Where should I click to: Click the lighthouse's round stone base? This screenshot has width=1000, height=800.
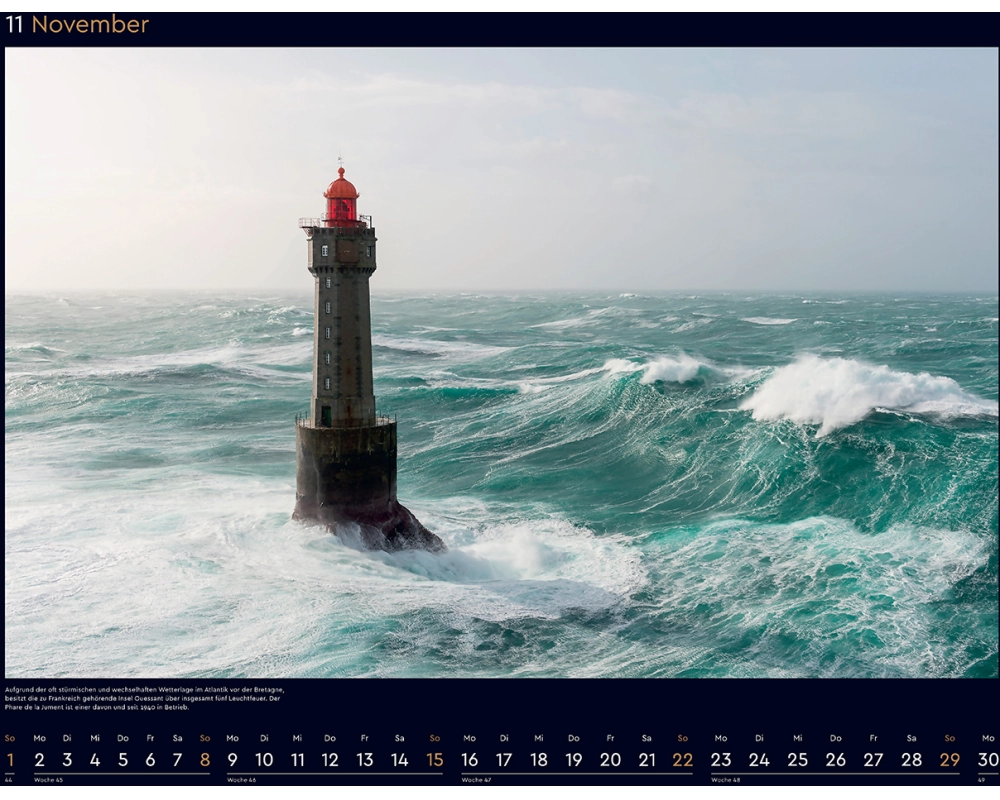[346, 468]
